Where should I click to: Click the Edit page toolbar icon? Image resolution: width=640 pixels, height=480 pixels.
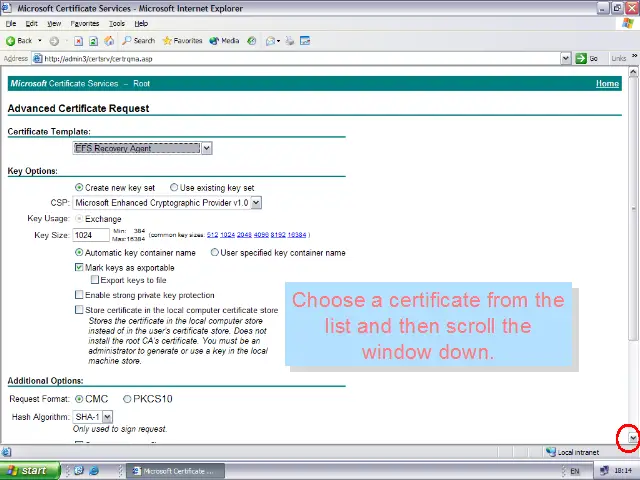(x=305, y=41)
